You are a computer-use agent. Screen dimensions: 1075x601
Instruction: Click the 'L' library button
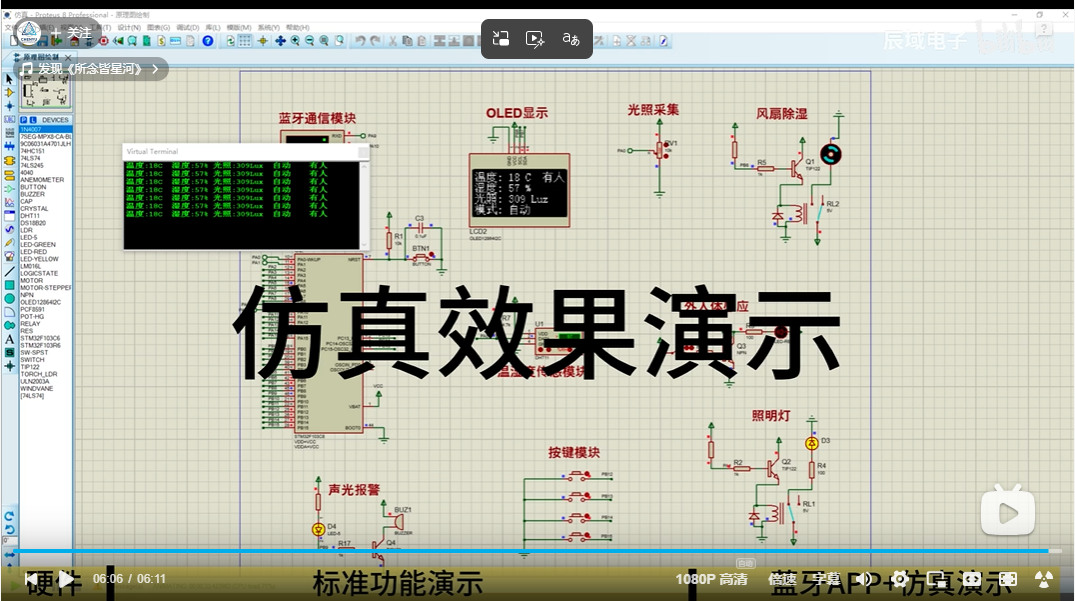(x=33, y=120)
